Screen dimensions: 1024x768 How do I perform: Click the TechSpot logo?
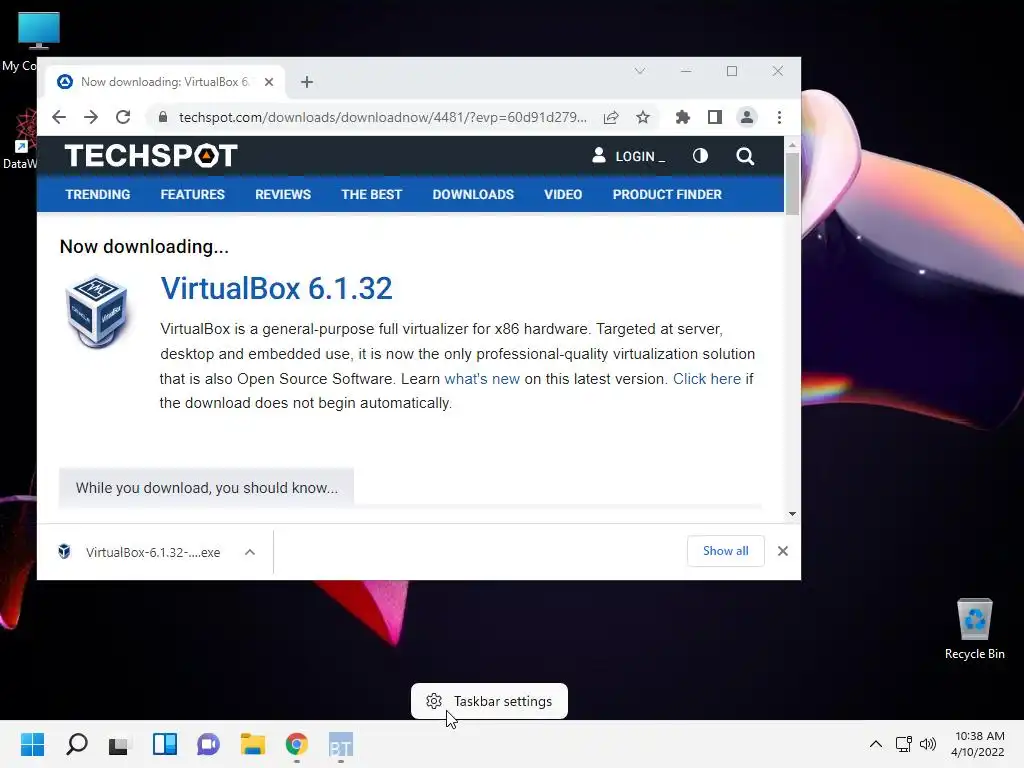tap(151, 155)
